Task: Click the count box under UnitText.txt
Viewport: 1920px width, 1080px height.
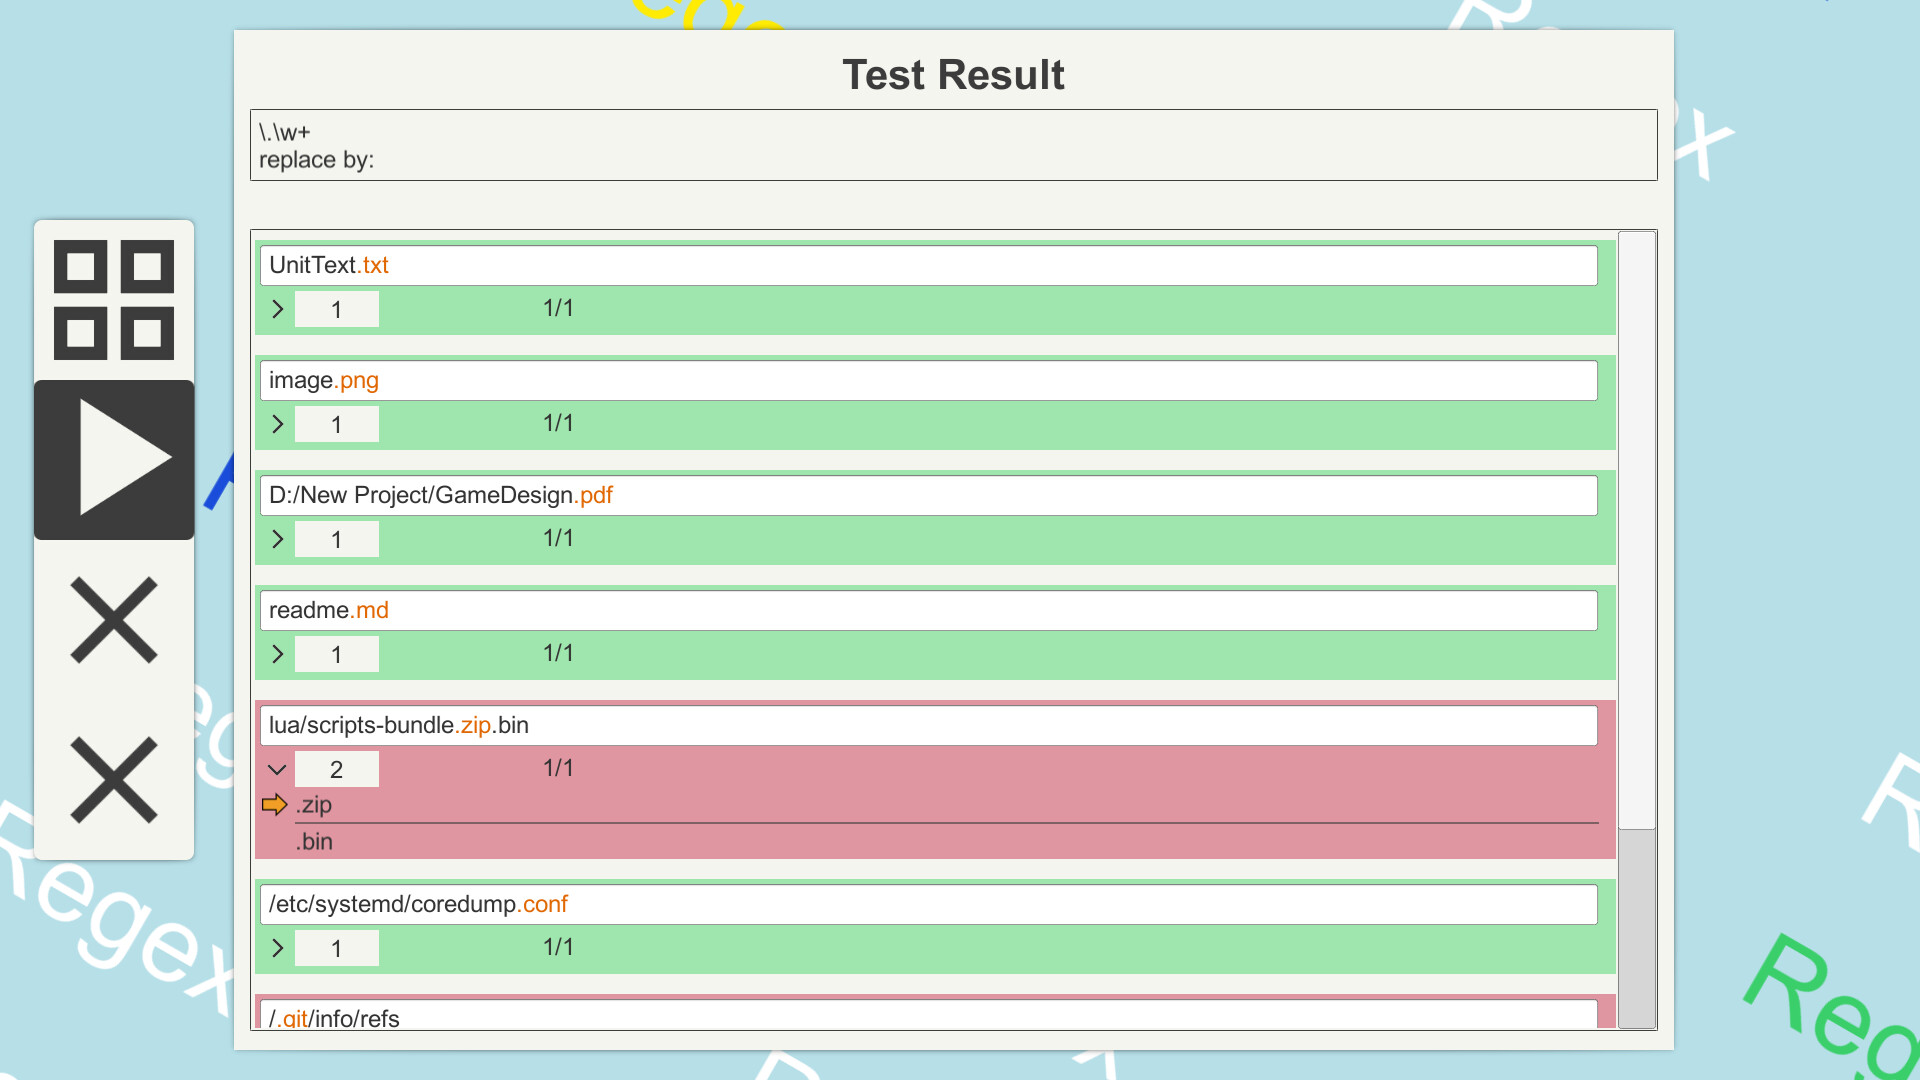Action: [337, 309]
